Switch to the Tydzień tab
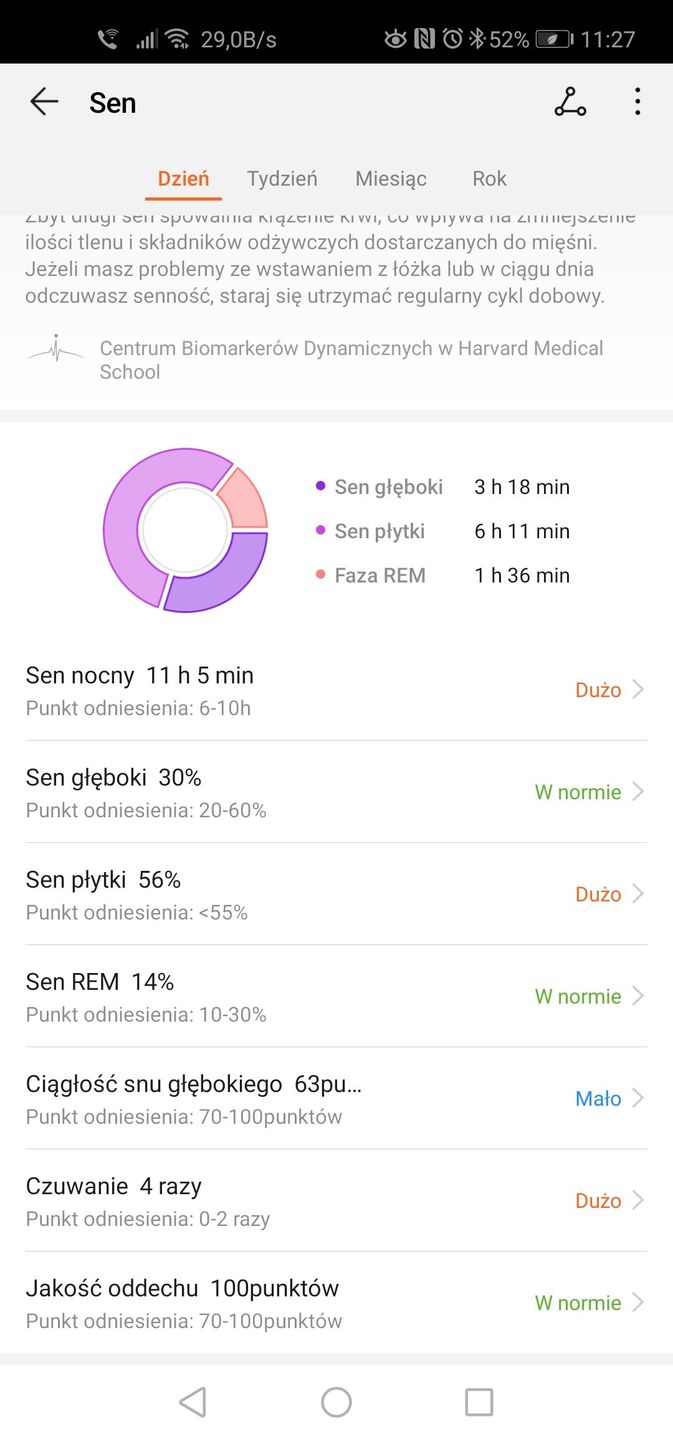Image resolution: width=673 pixels, height=1439 pixels. [x=281, y=178]
